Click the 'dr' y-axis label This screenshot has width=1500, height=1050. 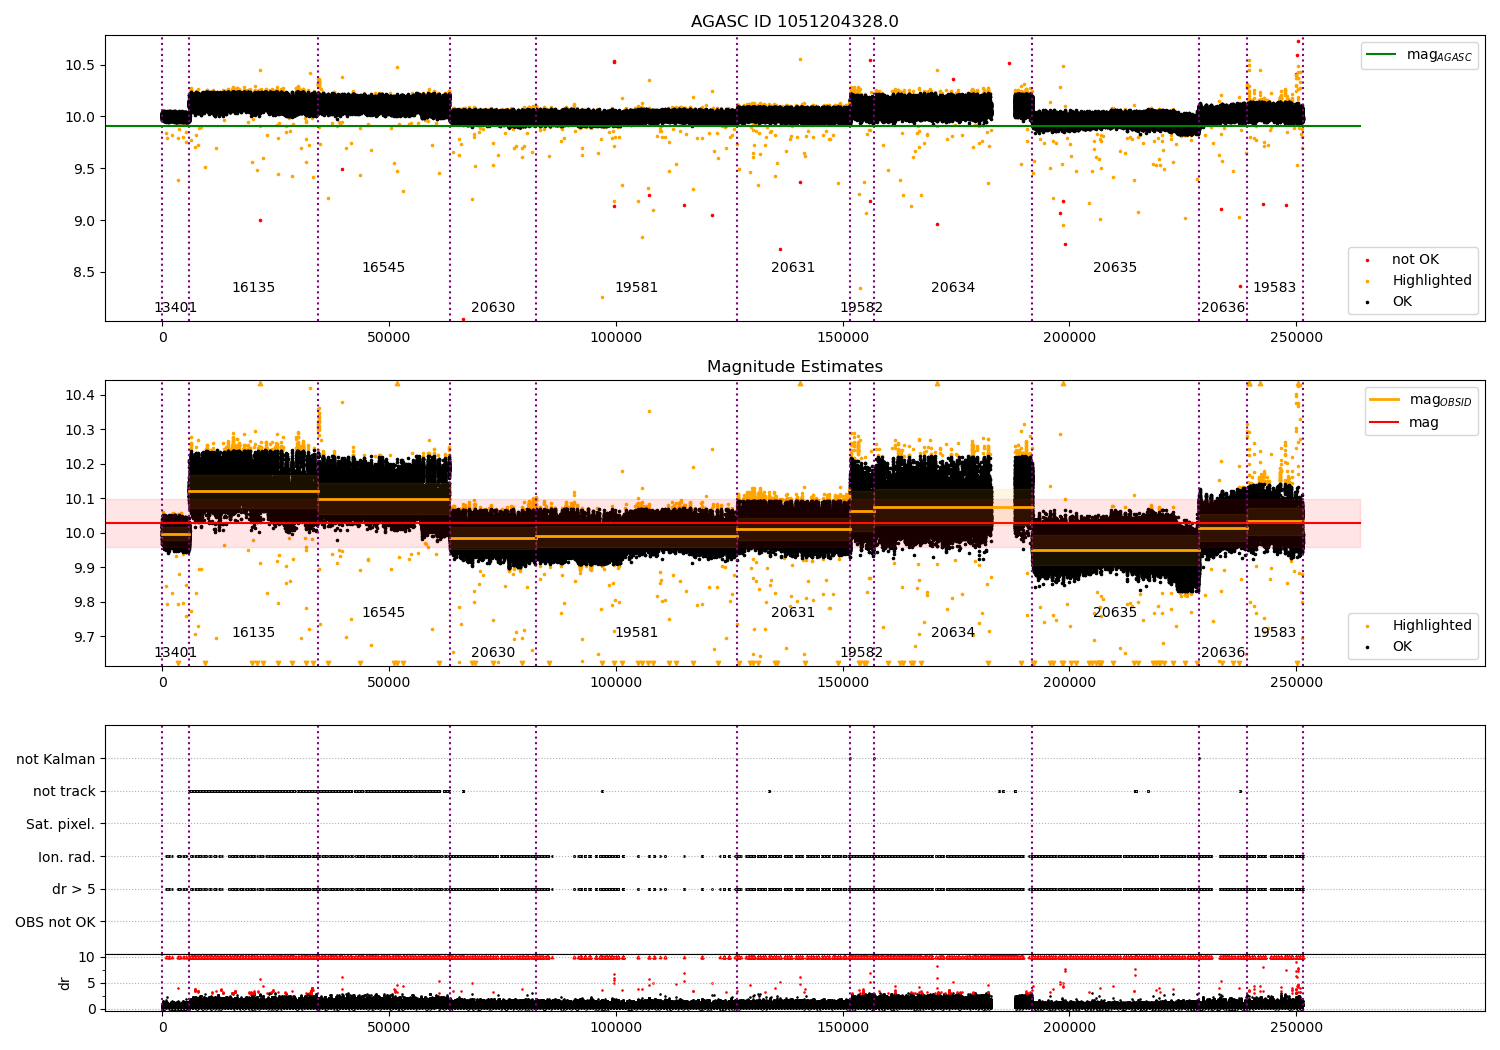(x=65, y=983)
